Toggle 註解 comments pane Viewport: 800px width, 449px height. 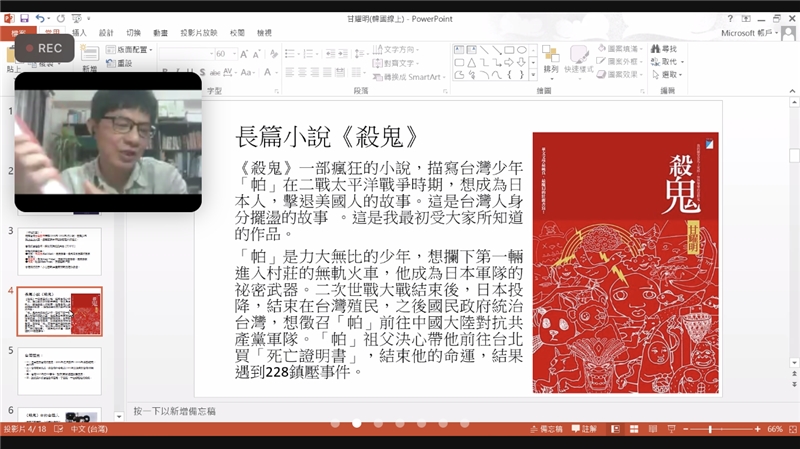[x=584, y=429]
